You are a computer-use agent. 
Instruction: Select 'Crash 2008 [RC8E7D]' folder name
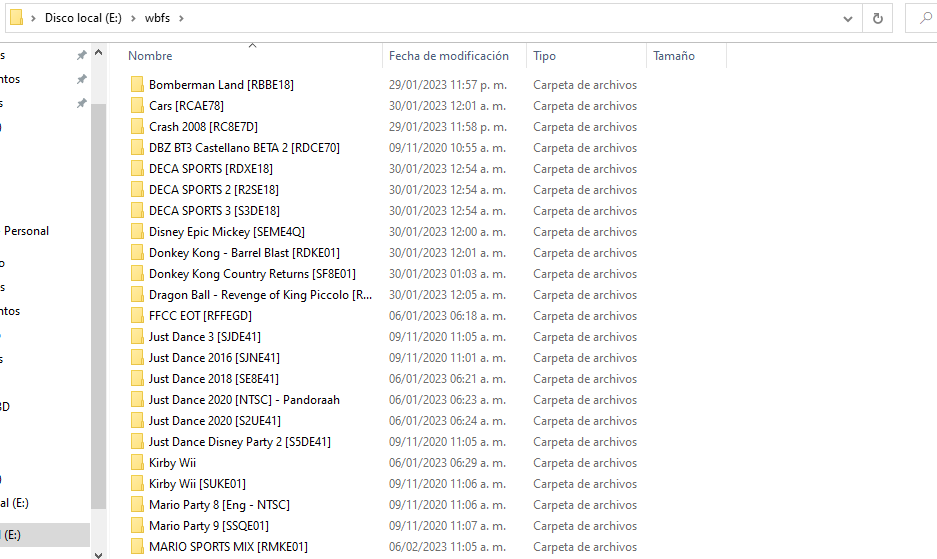pyautogui.click(x=203, y=126)
